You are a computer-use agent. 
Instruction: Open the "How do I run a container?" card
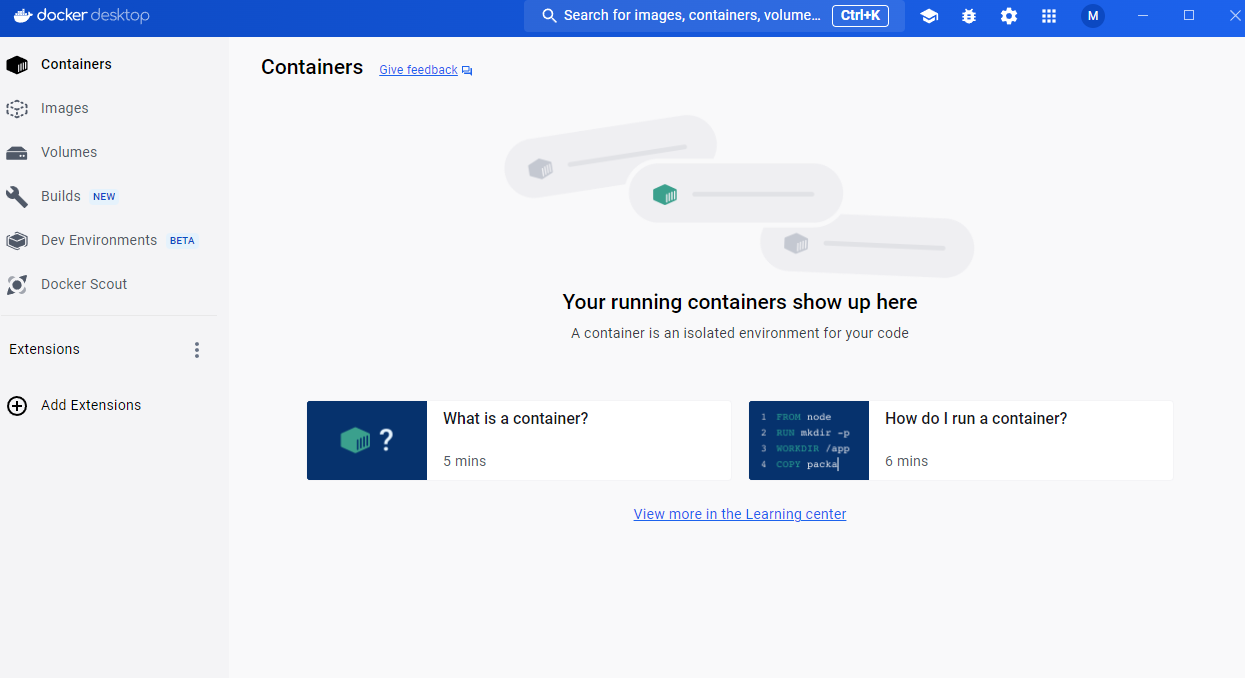961,441
